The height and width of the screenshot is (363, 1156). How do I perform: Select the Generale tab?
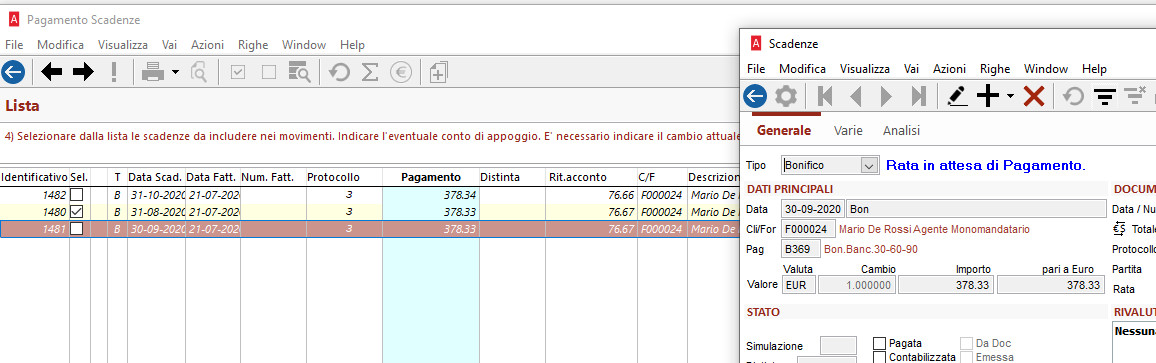(784, 131)
